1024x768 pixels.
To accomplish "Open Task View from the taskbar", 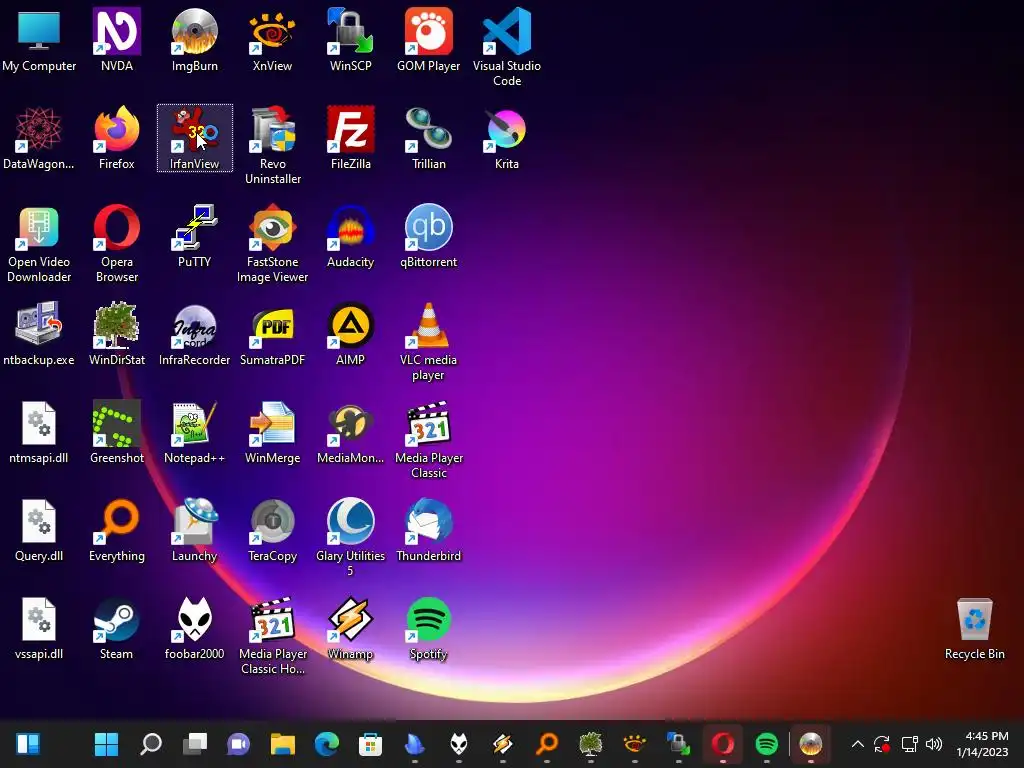I will [195, 743].
